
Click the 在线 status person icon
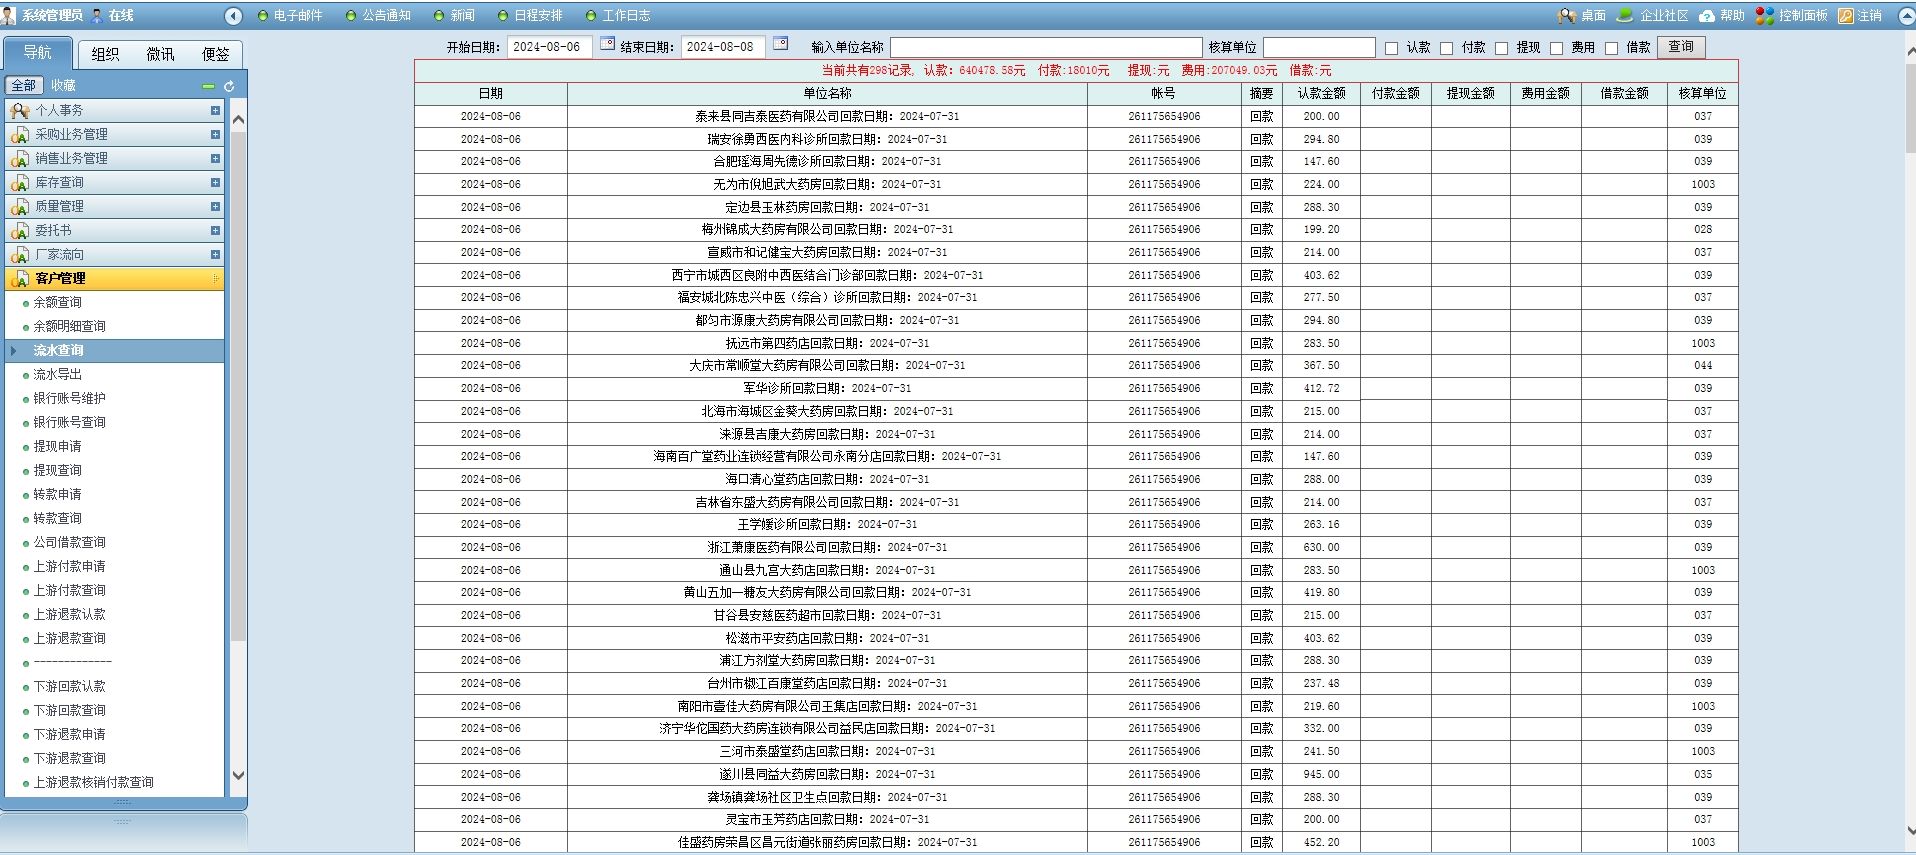click(x=97, y=15)
